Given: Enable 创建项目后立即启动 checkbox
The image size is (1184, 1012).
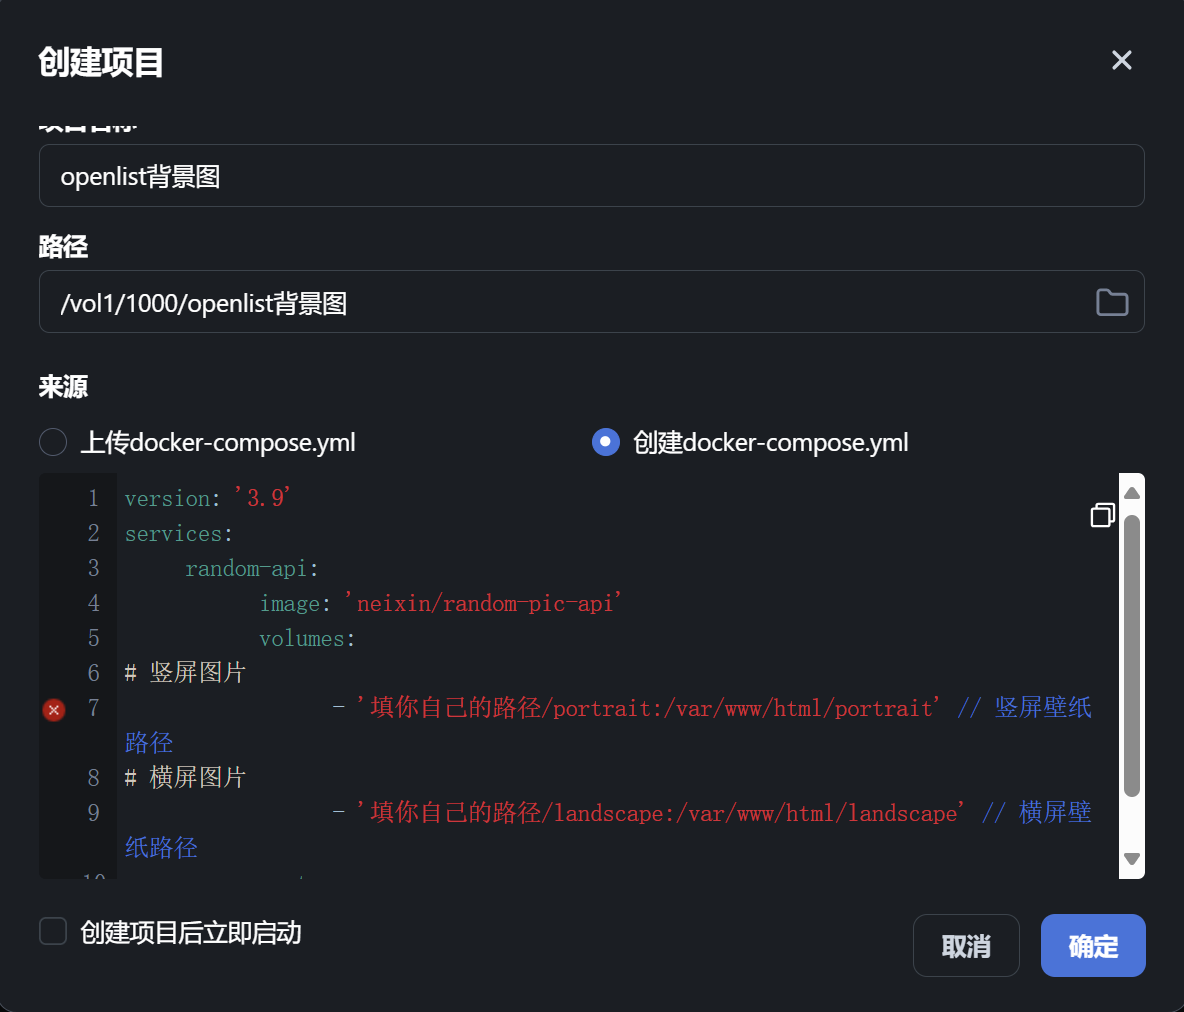Looking at the screenshot, I should tap(53, 931).
